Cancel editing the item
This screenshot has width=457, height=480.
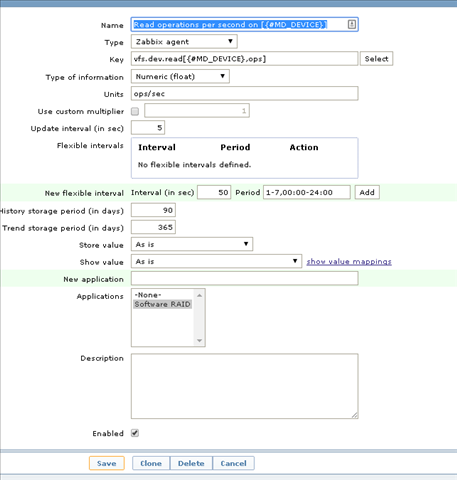(233, 463)
